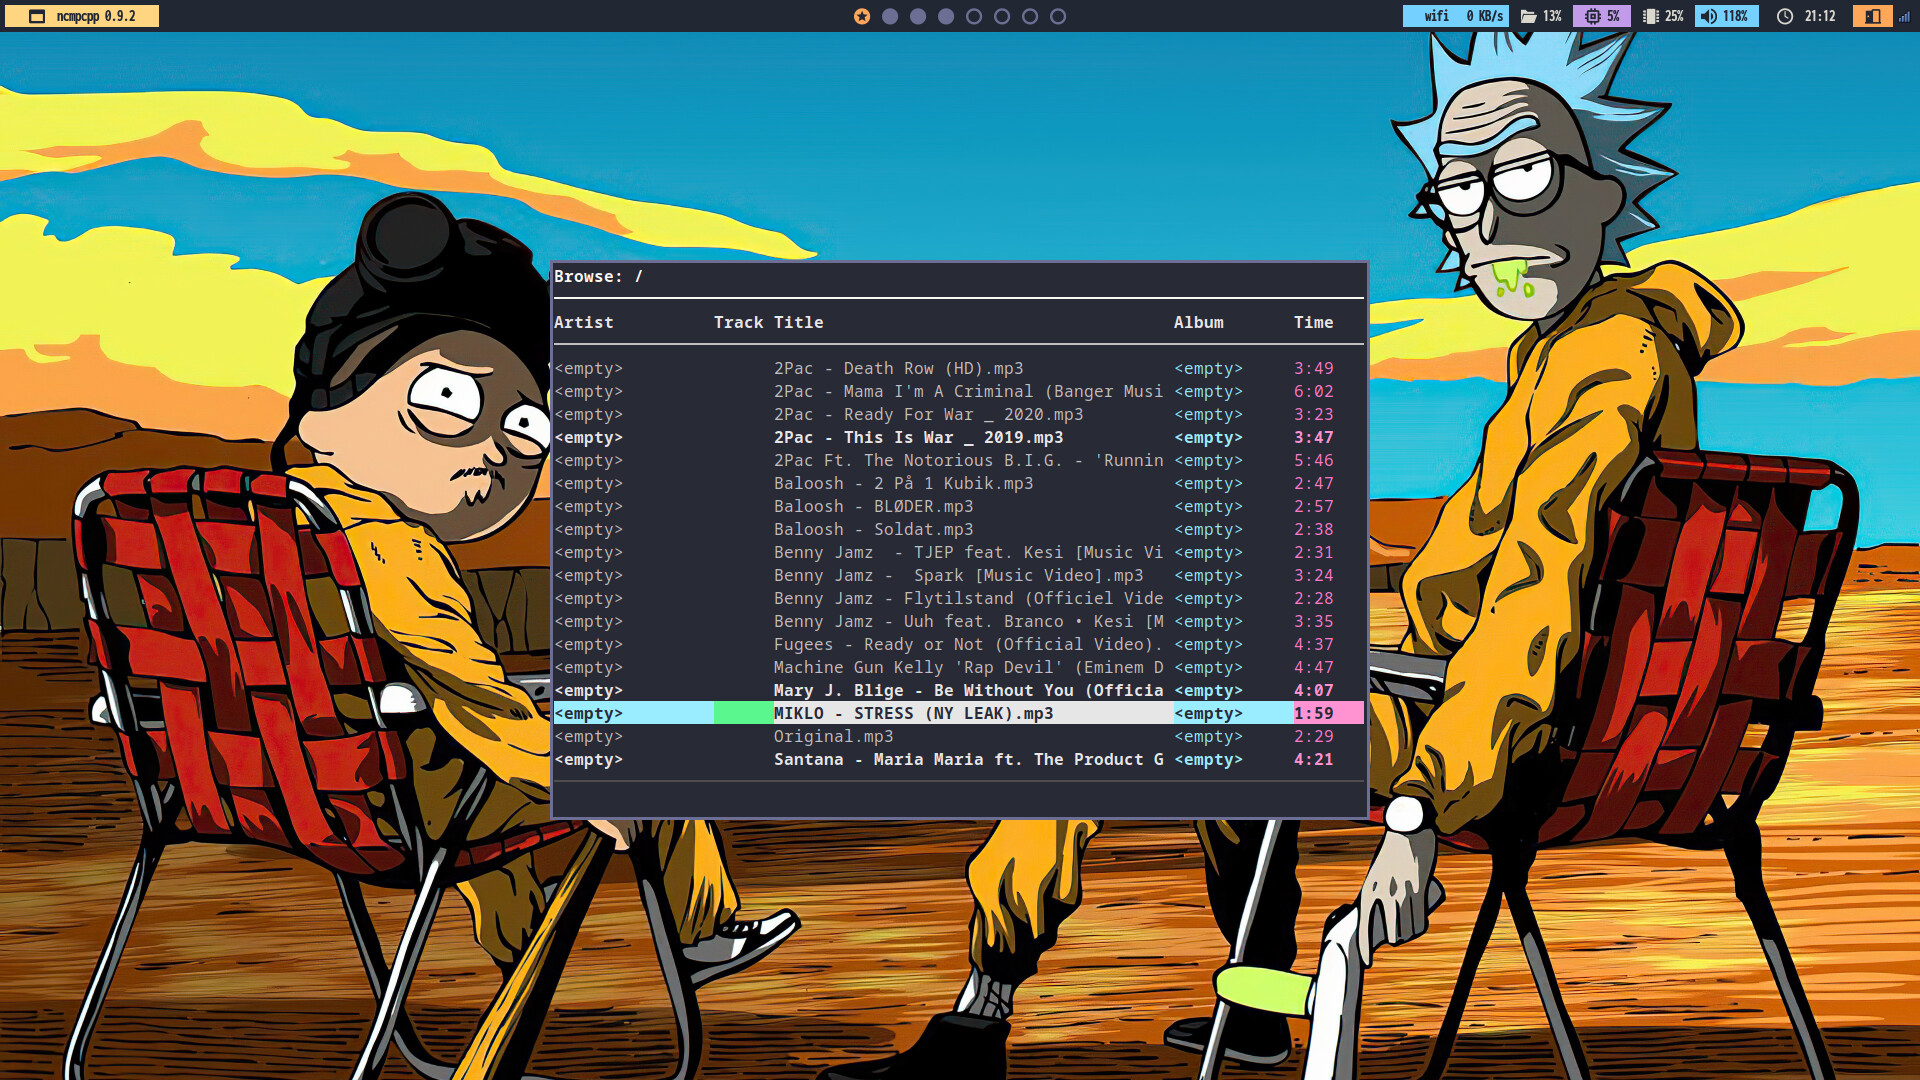This screenshot has width=1920, height=1080.
Task: Open the wifi network speed module
Action: (x=1455, y=16)
